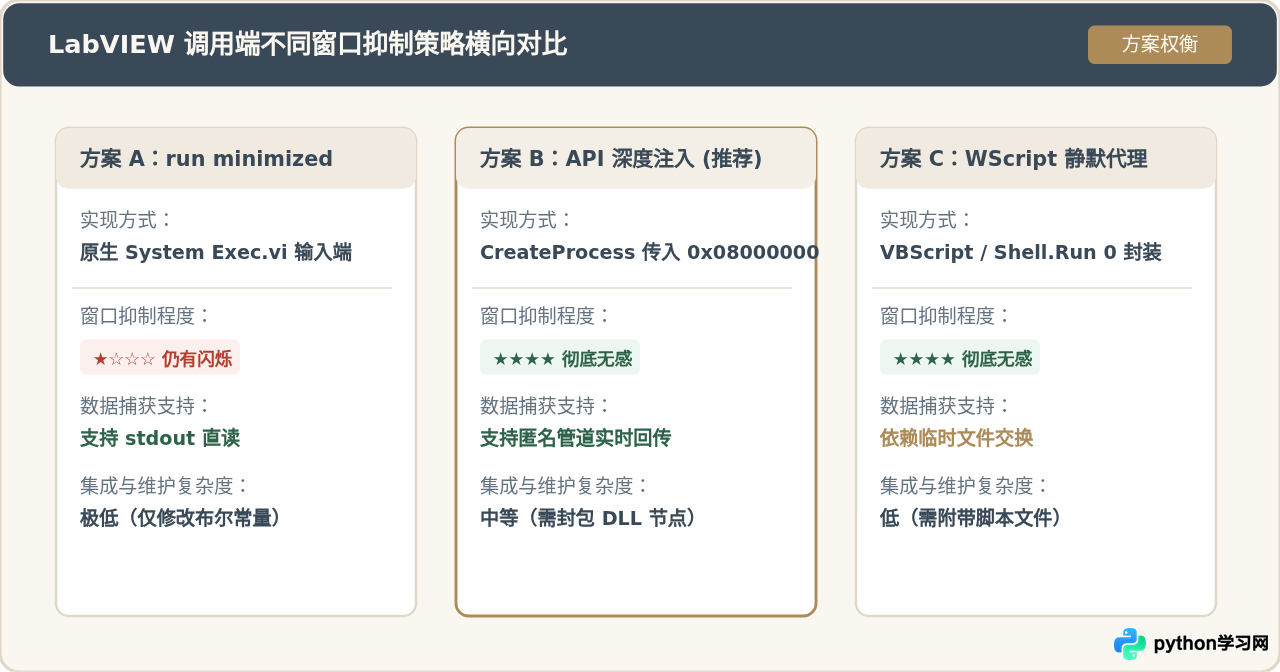
Task: Click the title LabVIEW 调用端不同窗口抑制策略横向对比
Action: [x=308, y=45]
